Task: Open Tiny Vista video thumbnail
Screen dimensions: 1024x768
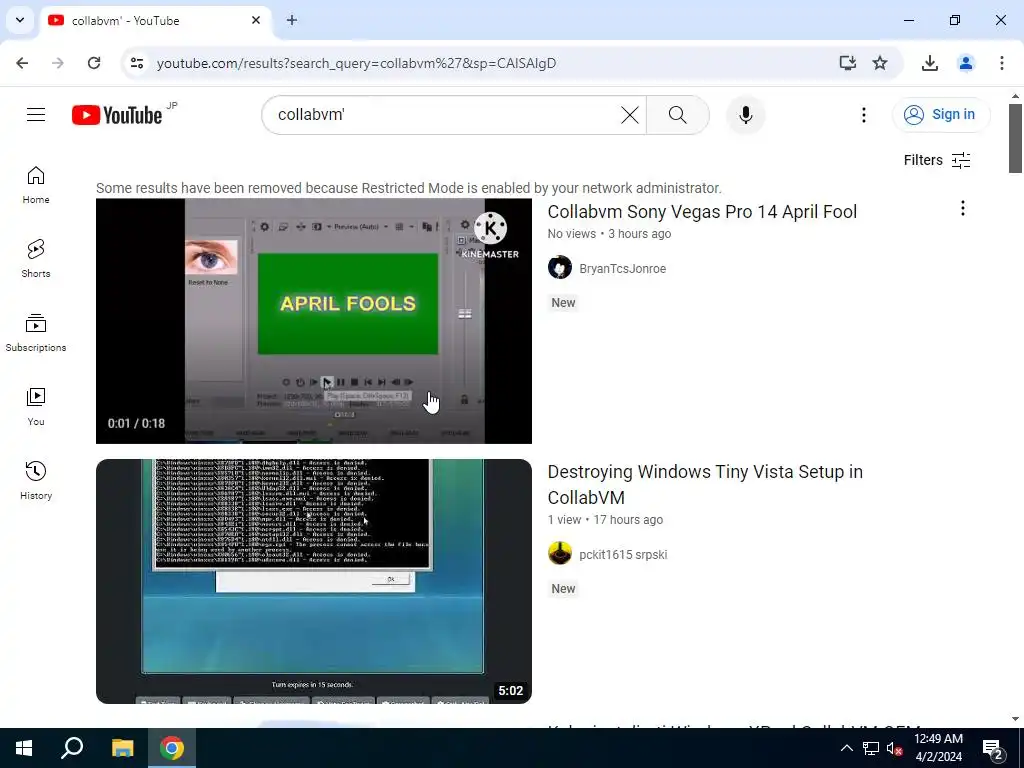Action: click(313, 581)
